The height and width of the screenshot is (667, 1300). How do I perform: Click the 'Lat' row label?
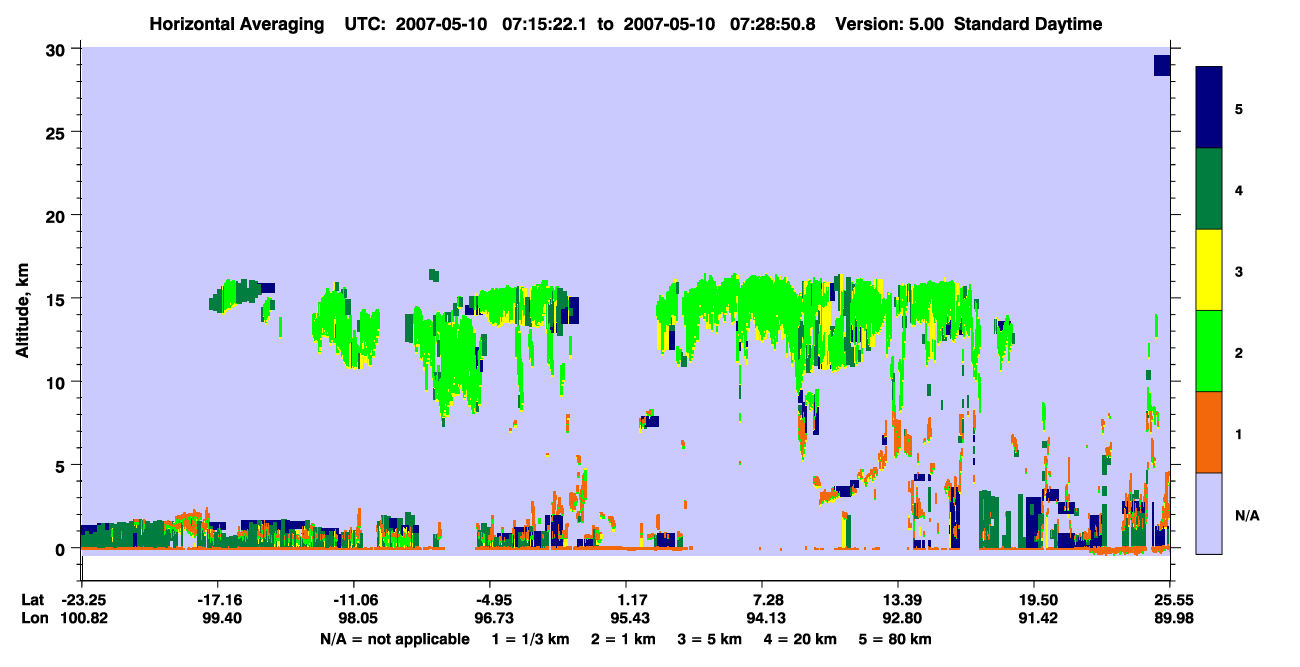[33, 600]
